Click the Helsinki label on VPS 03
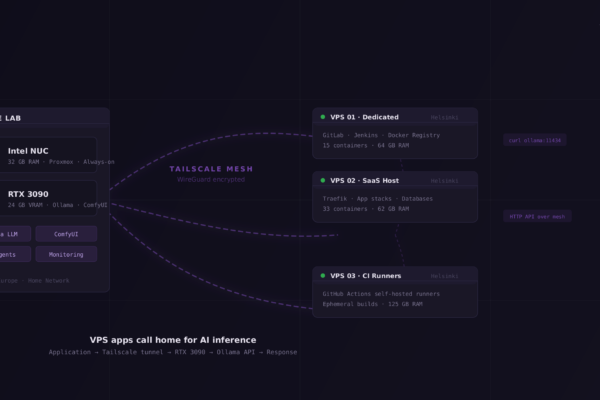 pos(444,276)
